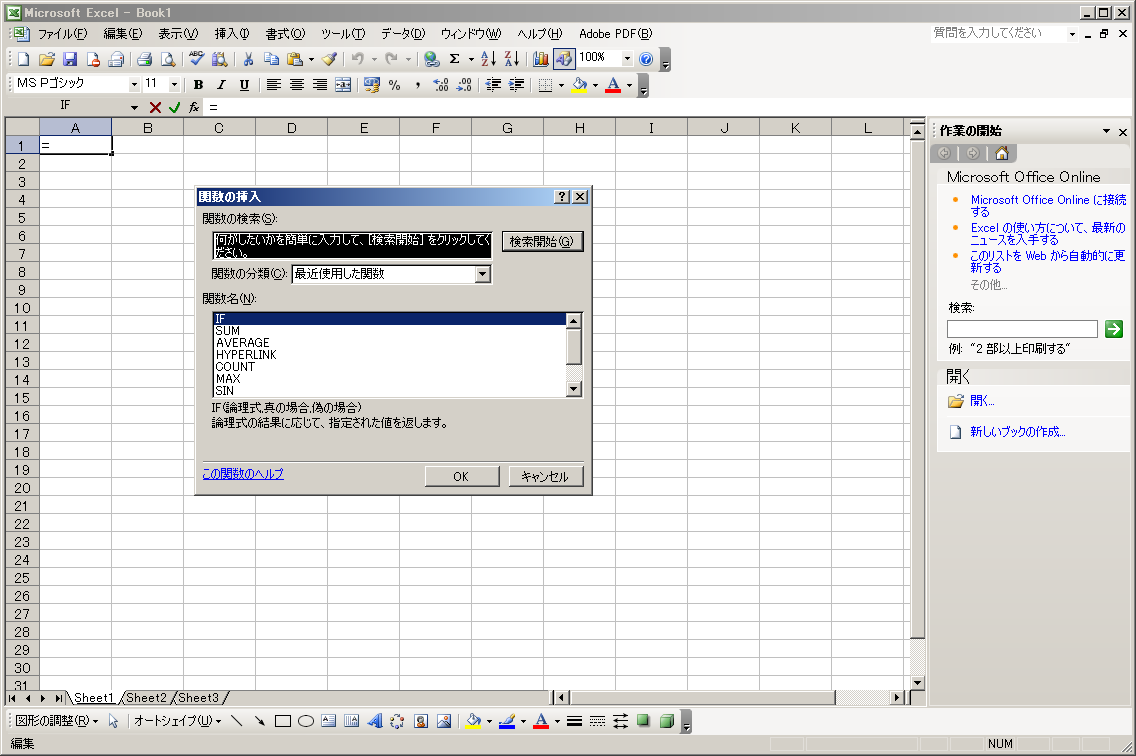The image size is (1136, 756).
Task: Open the MS Pゴシック font name dropdown
Action: 134,85
